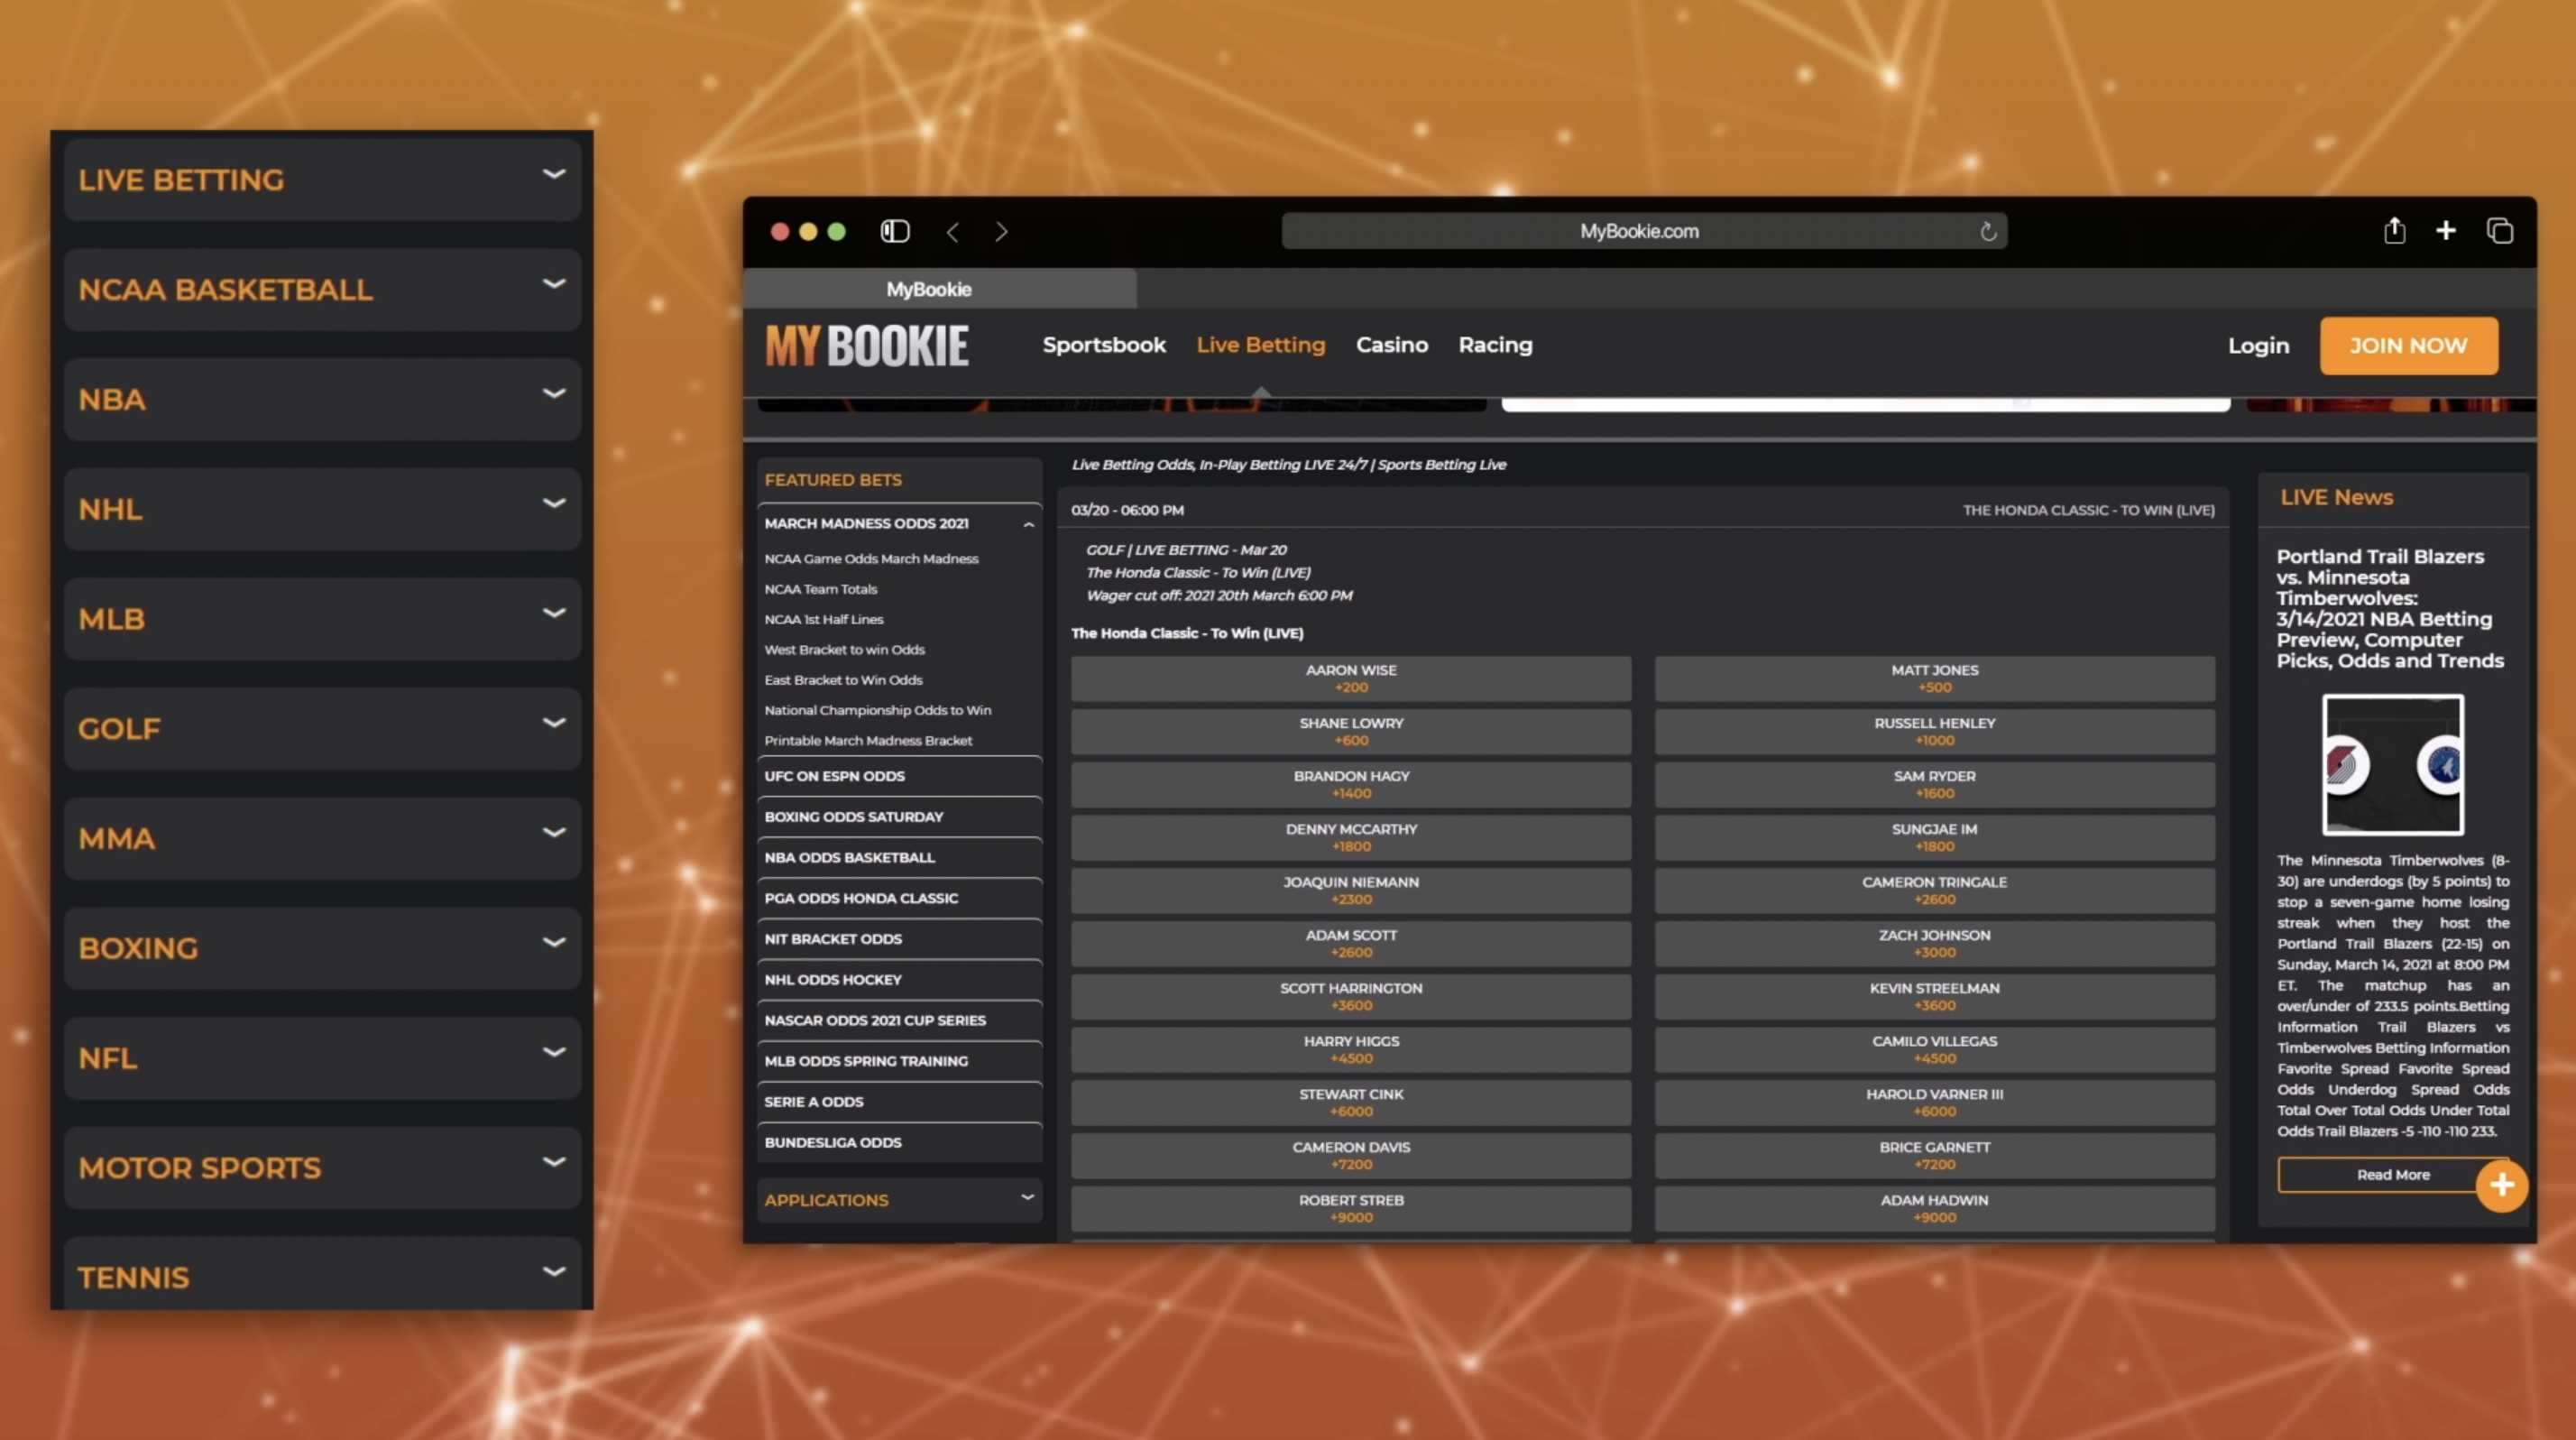2576x1440 pixels.
Task: Click the JOIN NOW button
Action: click(2408, 346)
